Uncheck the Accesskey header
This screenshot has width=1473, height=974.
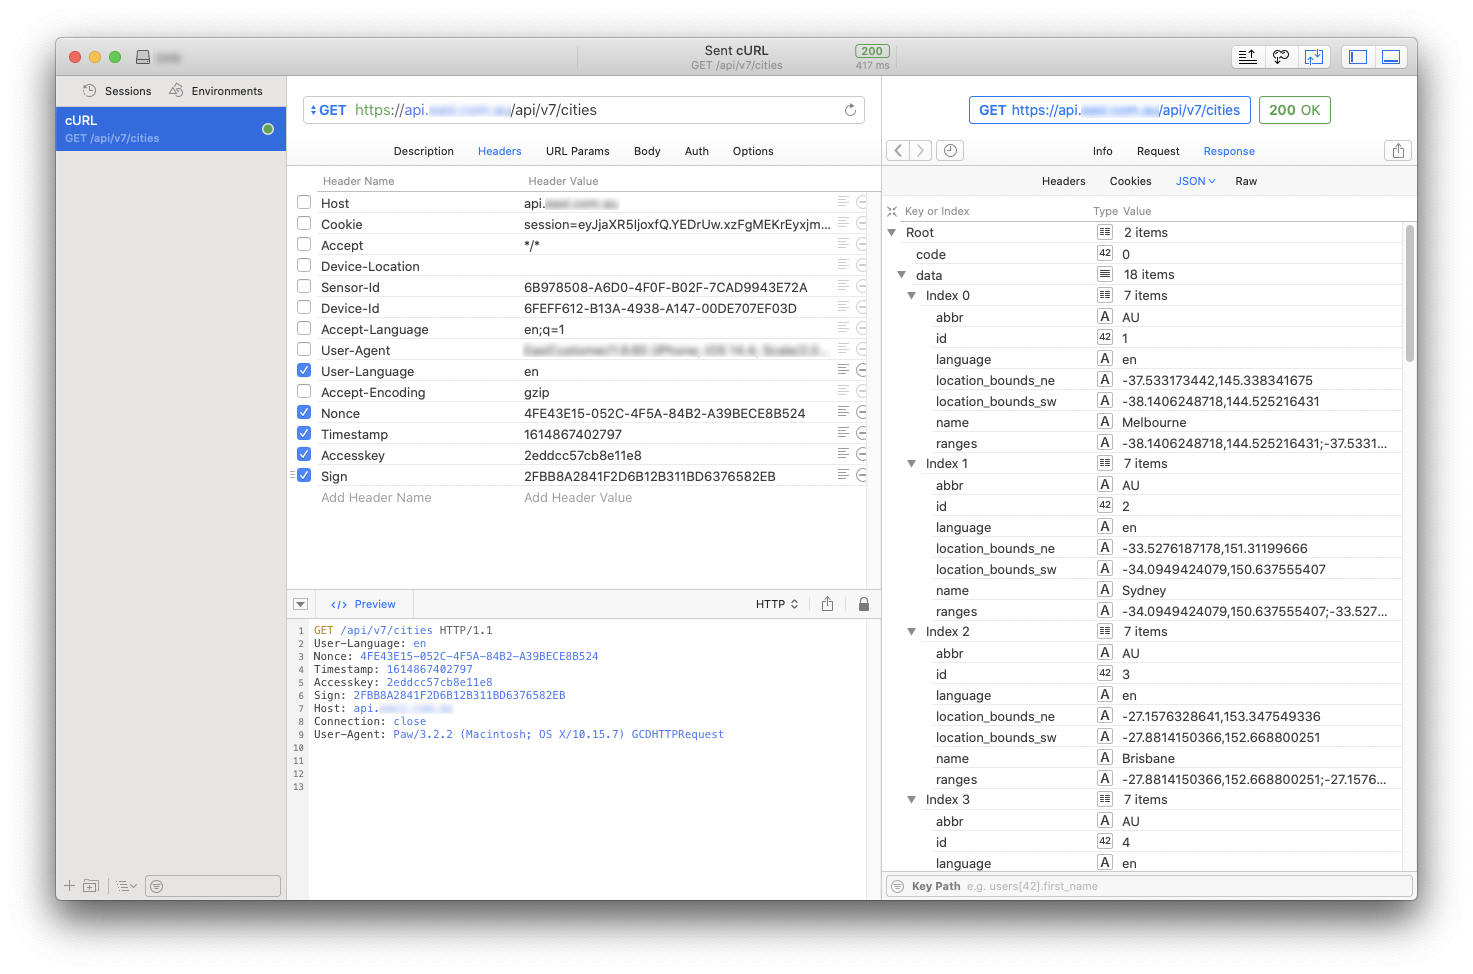[304, 454]
